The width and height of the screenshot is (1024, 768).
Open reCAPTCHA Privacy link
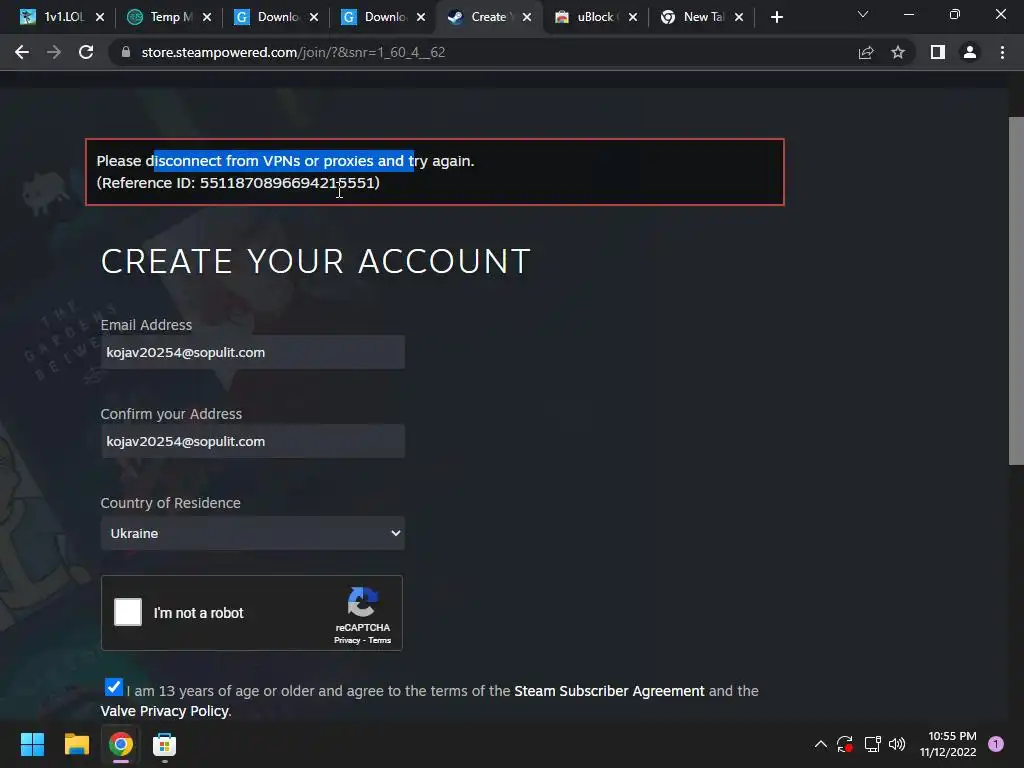point(347,640)
